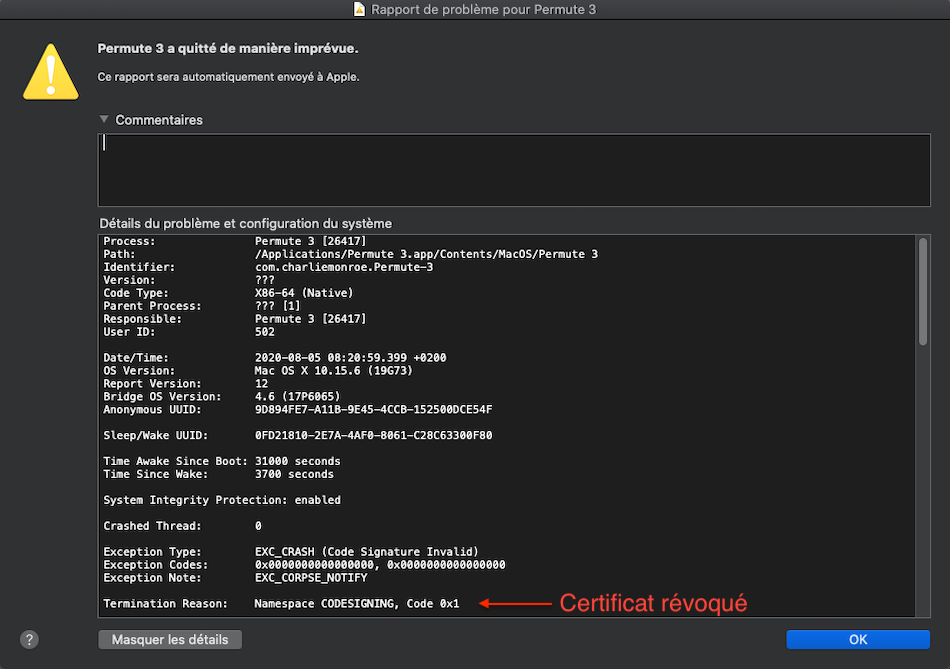
Task: Select the 'Permute 3 a quitté de manière imprévue.' heading
Action: click(228, 48)
